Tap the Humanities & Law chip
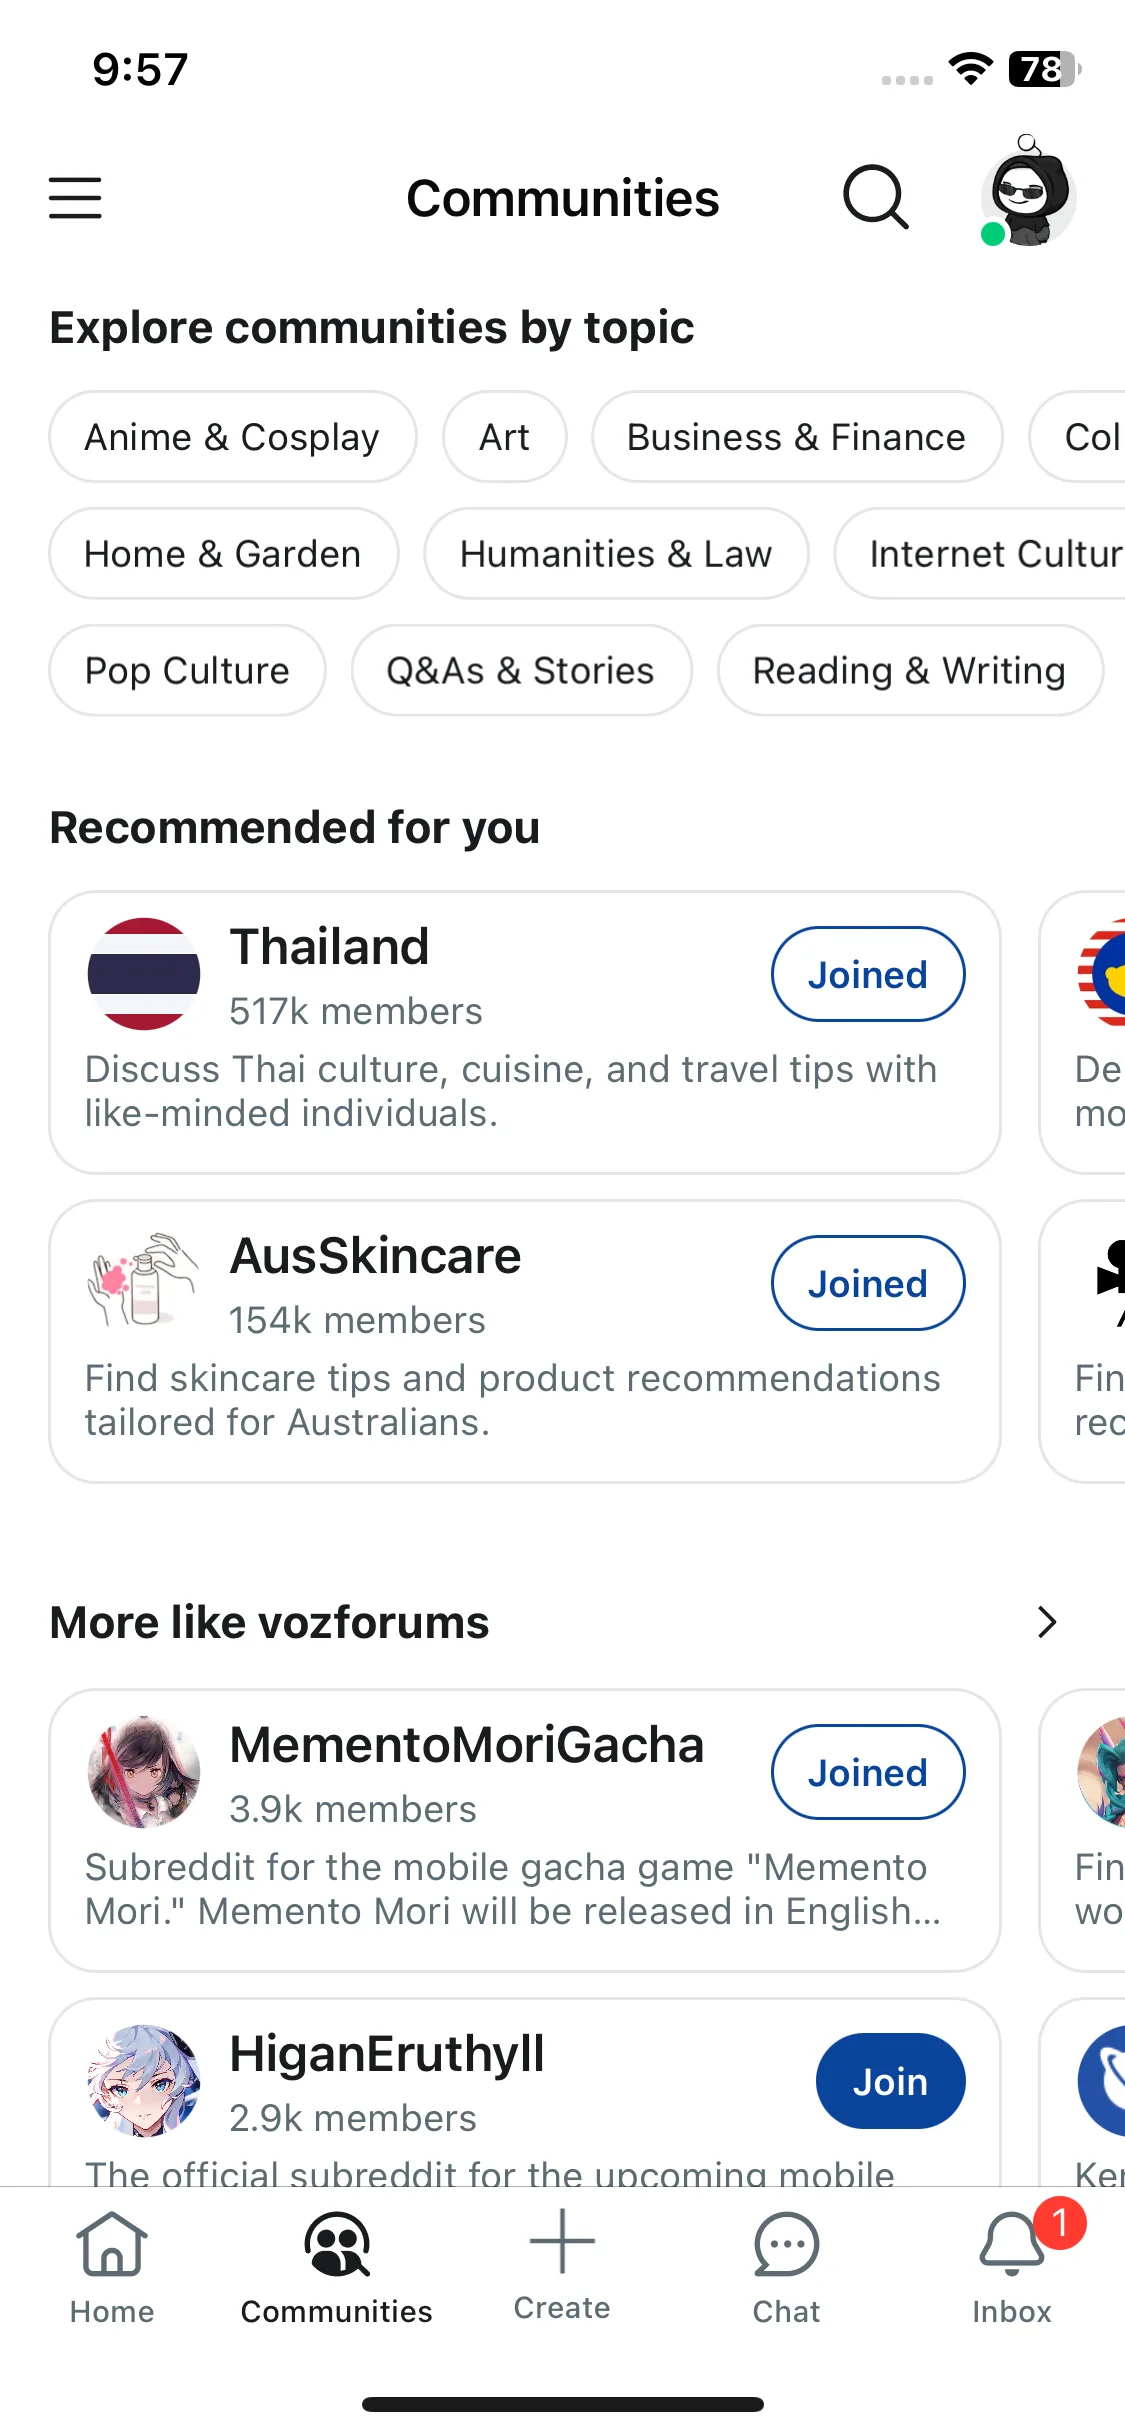This screenshot has height=2436, width=1125. click(x=616, y=553)
